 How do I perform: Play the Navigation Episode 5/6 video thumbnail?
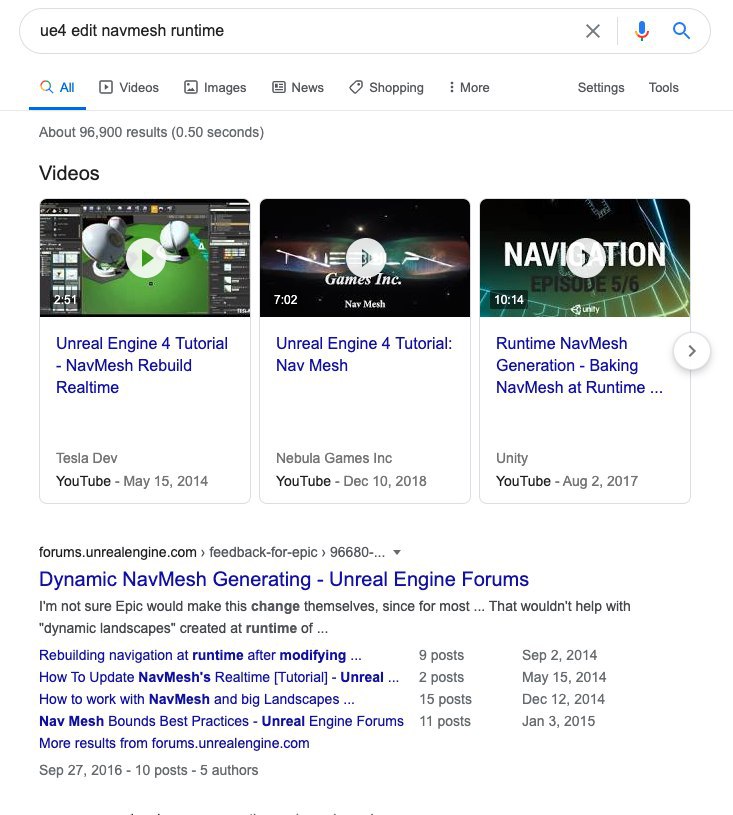pyautogui.click(x=585, y=258)
